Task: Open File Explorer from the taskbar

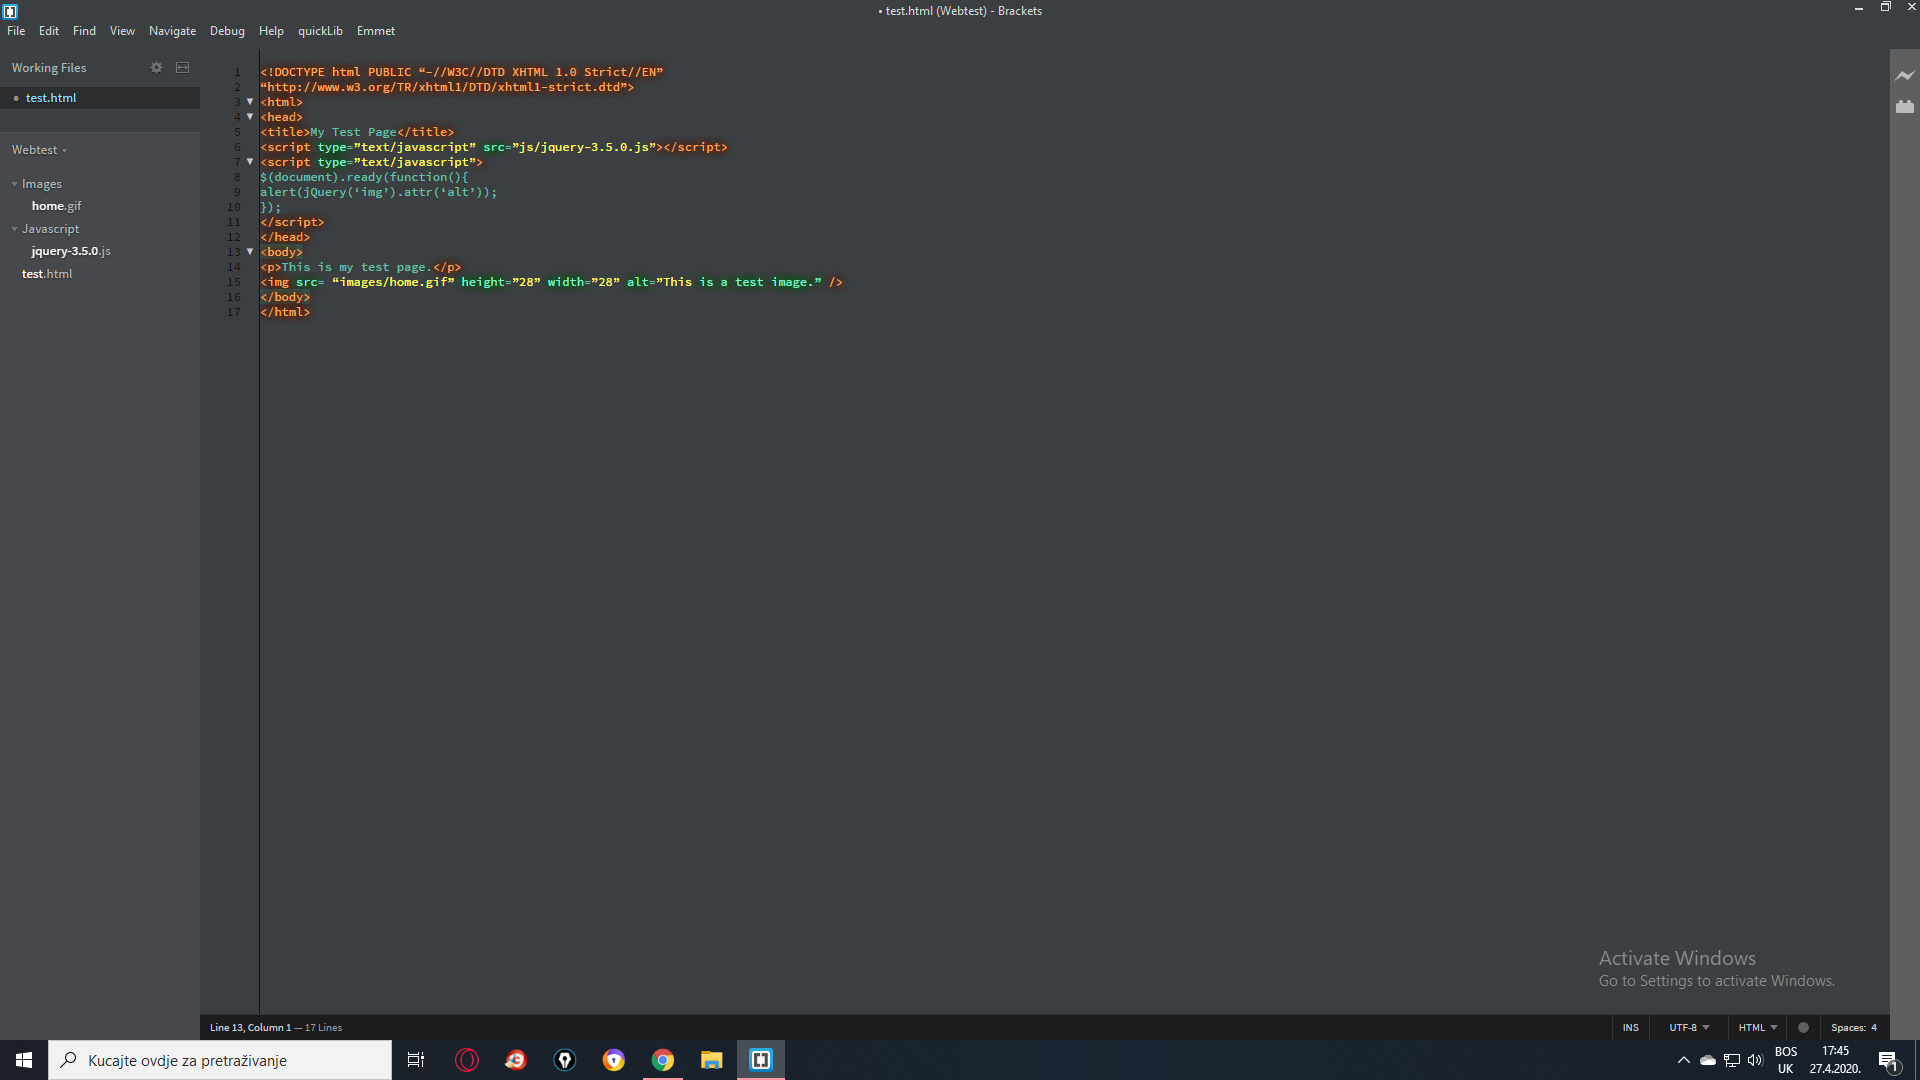Action: (711, 1060)
